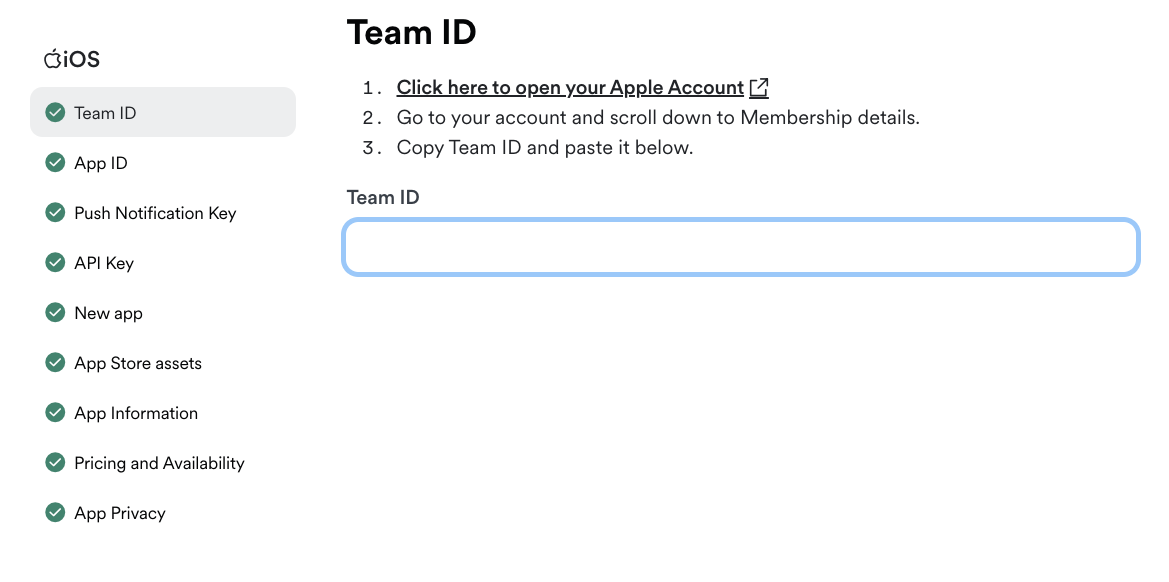Click the external link icon beside Apple Account link
Image resolution: width=1169 pixels, height=582 pixels.
pyautogui.click(x=758, y=87)
